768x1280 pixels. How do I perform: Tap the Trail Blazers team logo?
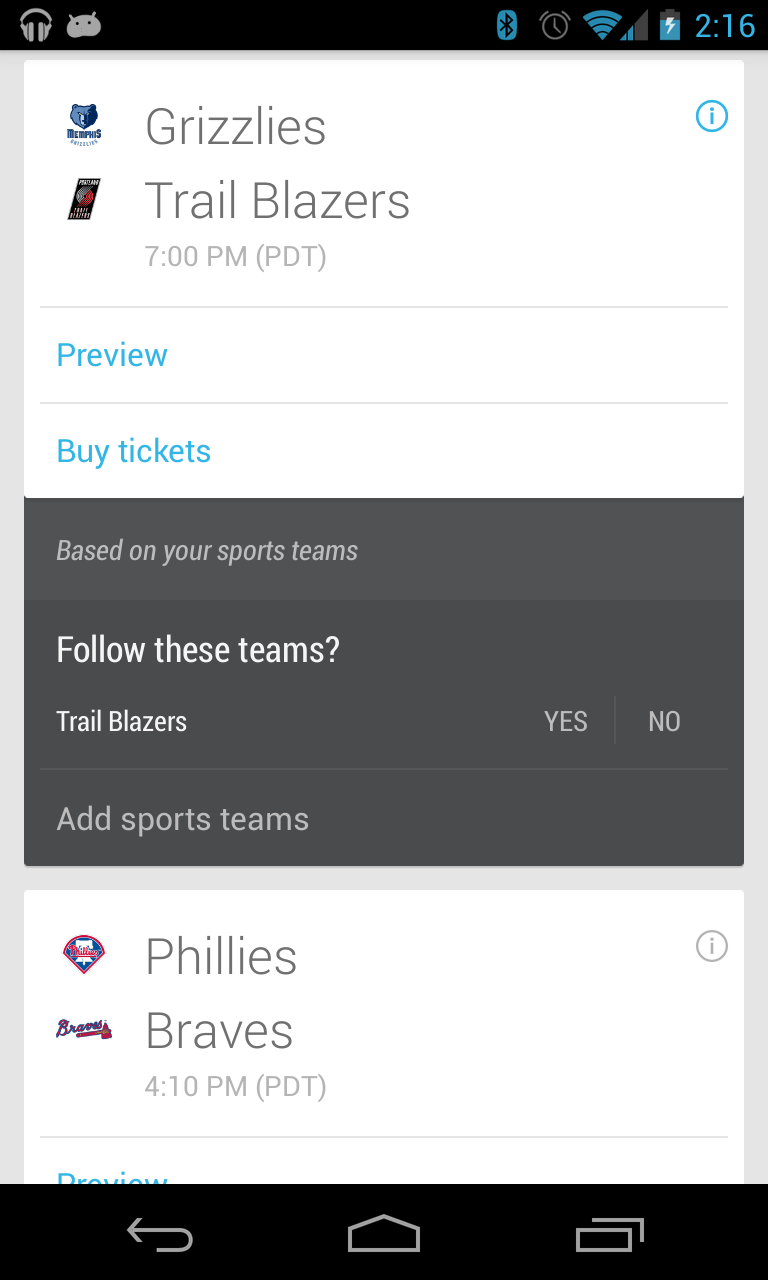coord(84,199)
